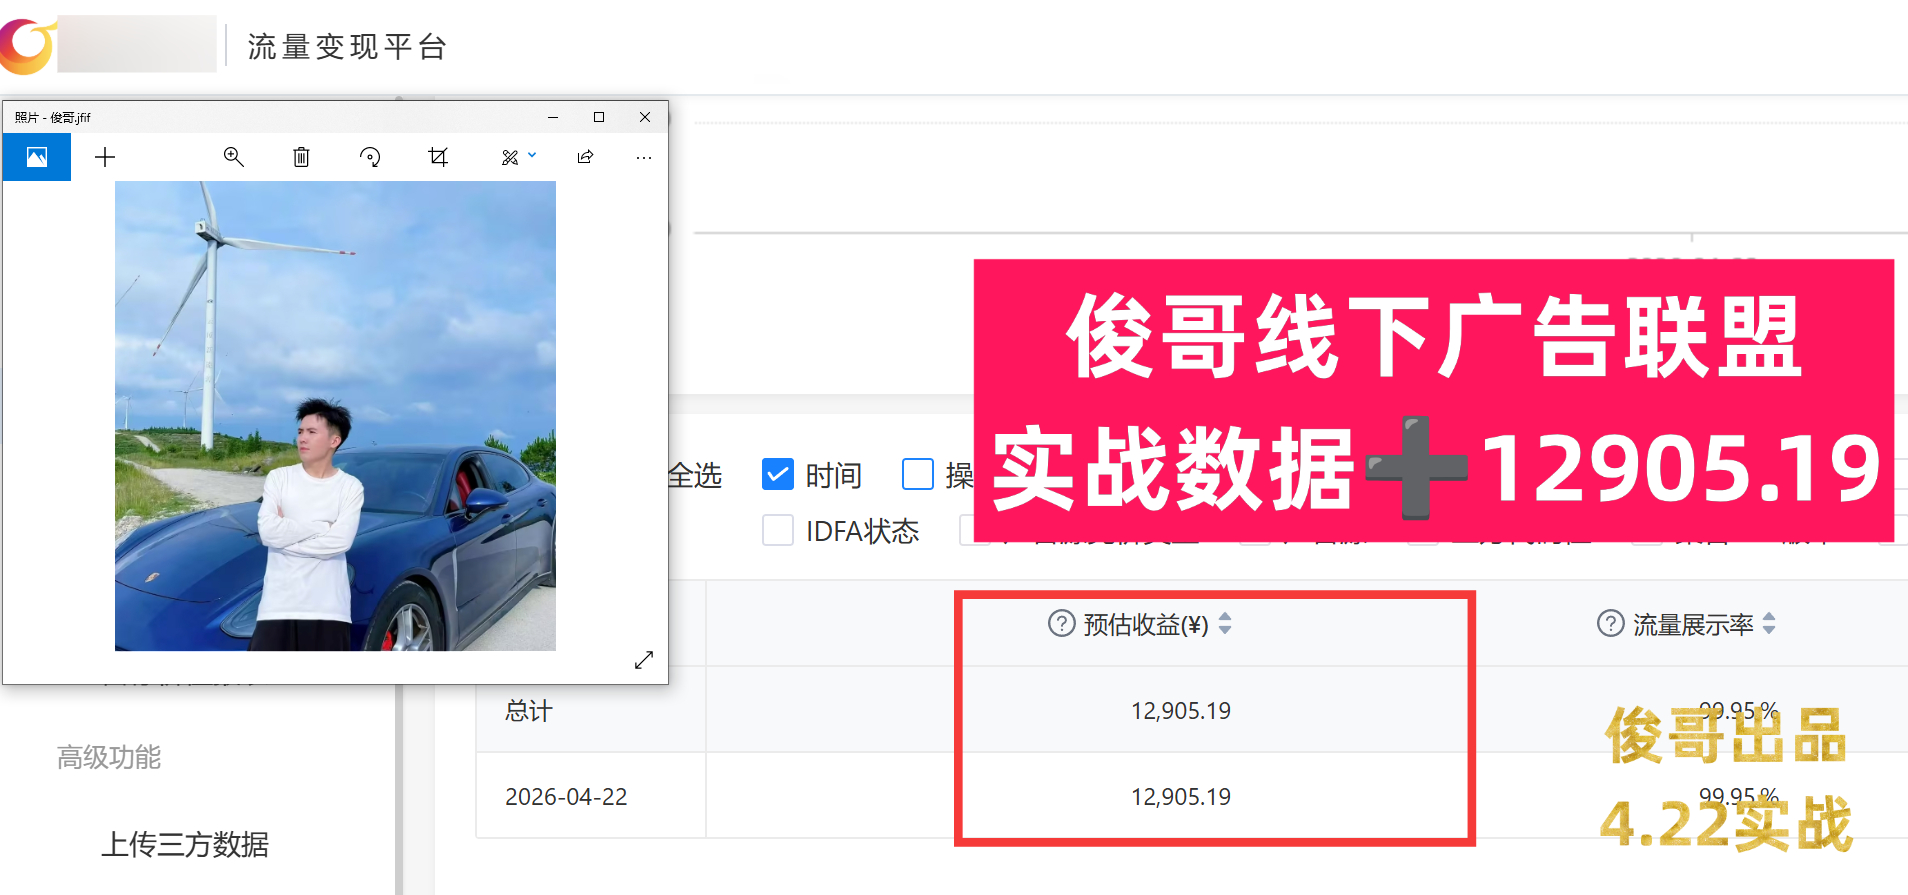Viewport: 1908px width, 895px height.
Task: Check the box next to 操
Action: point(918,474)
